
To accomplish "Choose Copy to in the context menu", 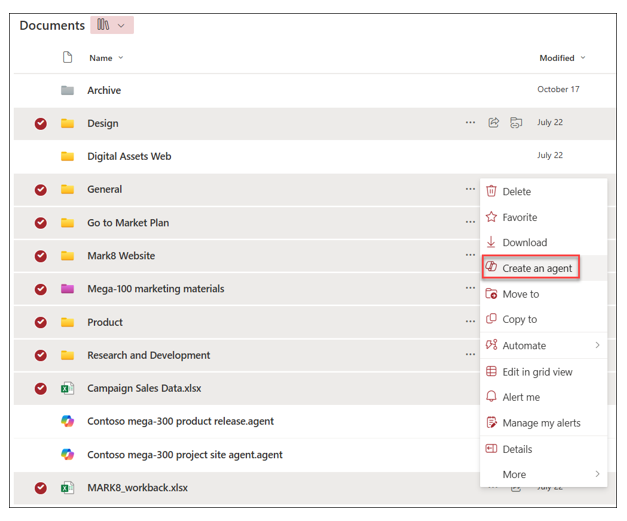I will click(543, 319).
